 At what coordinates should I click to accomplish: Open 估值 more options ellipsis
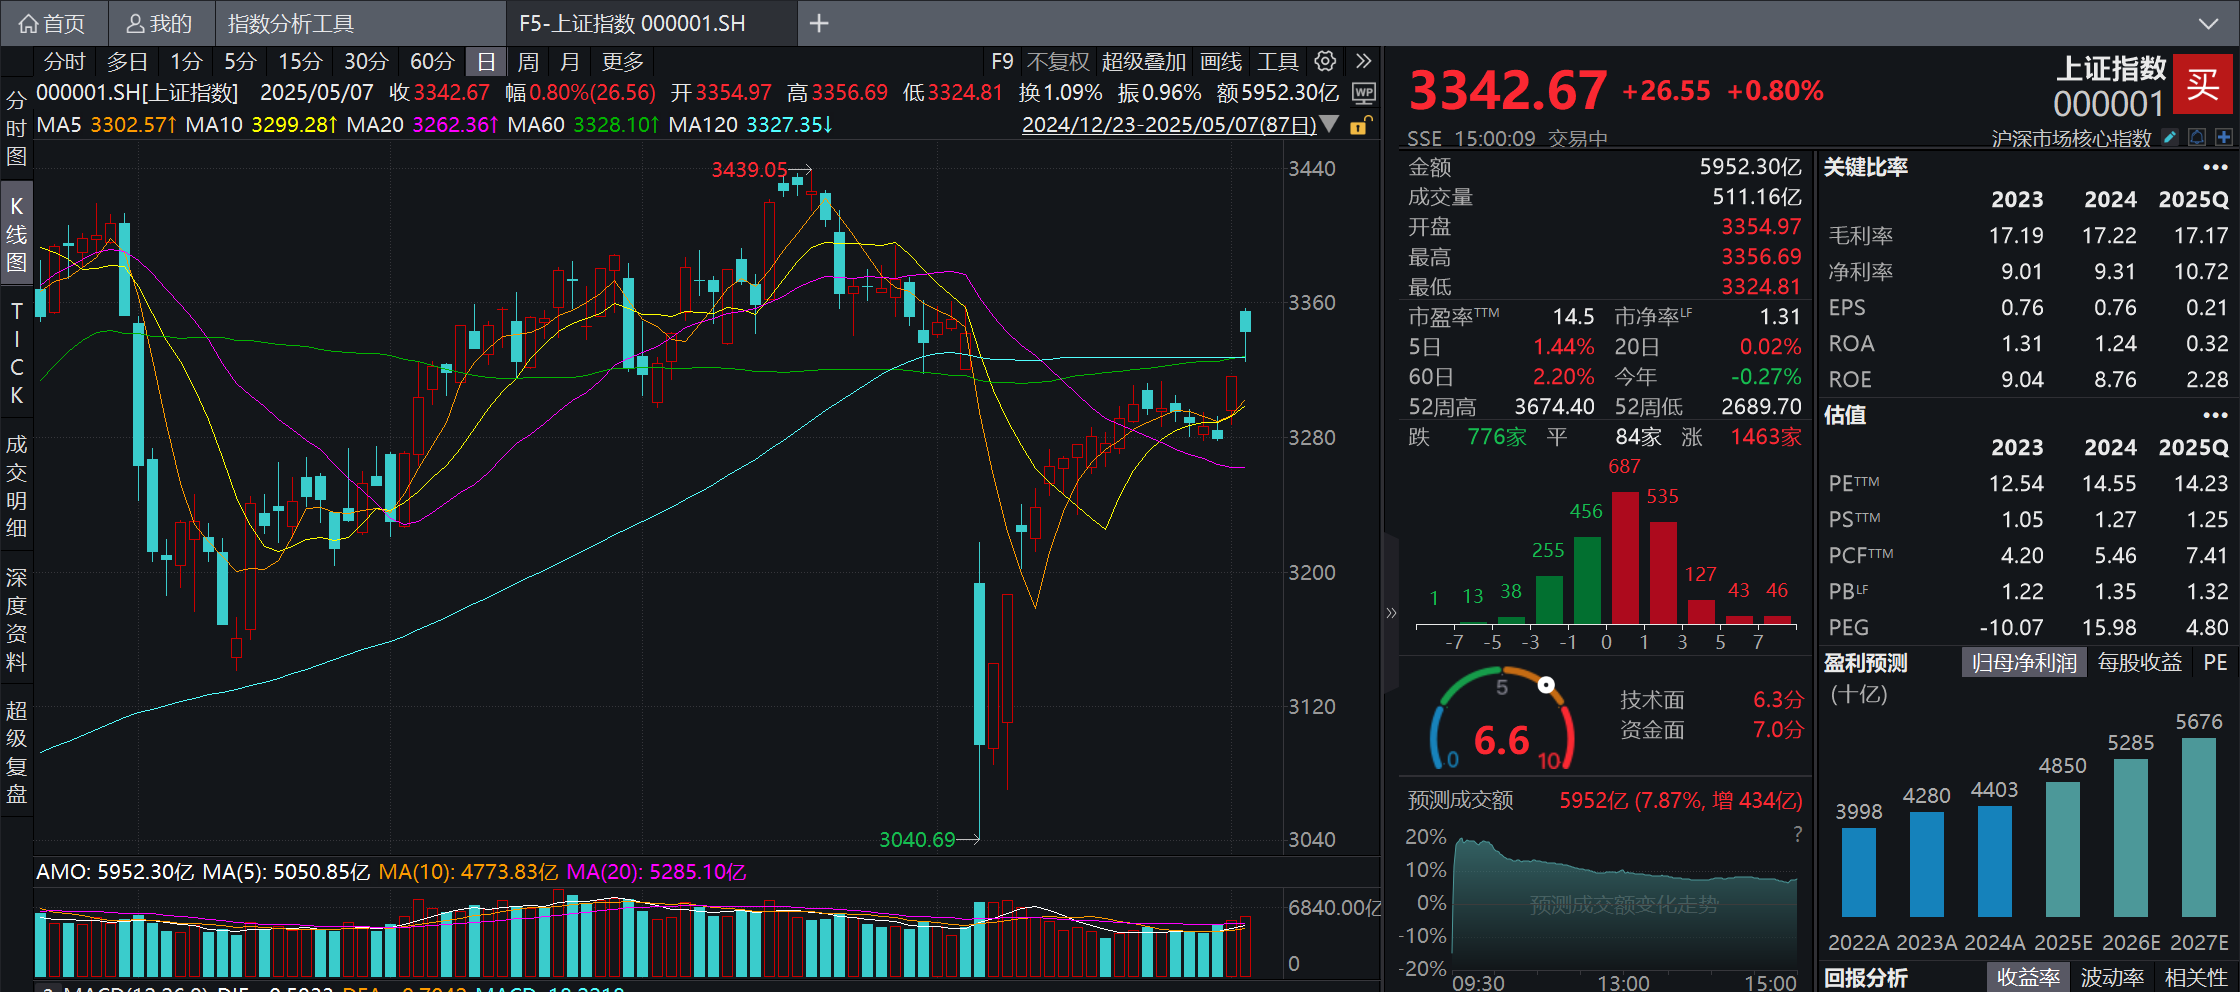[2215, 415]
